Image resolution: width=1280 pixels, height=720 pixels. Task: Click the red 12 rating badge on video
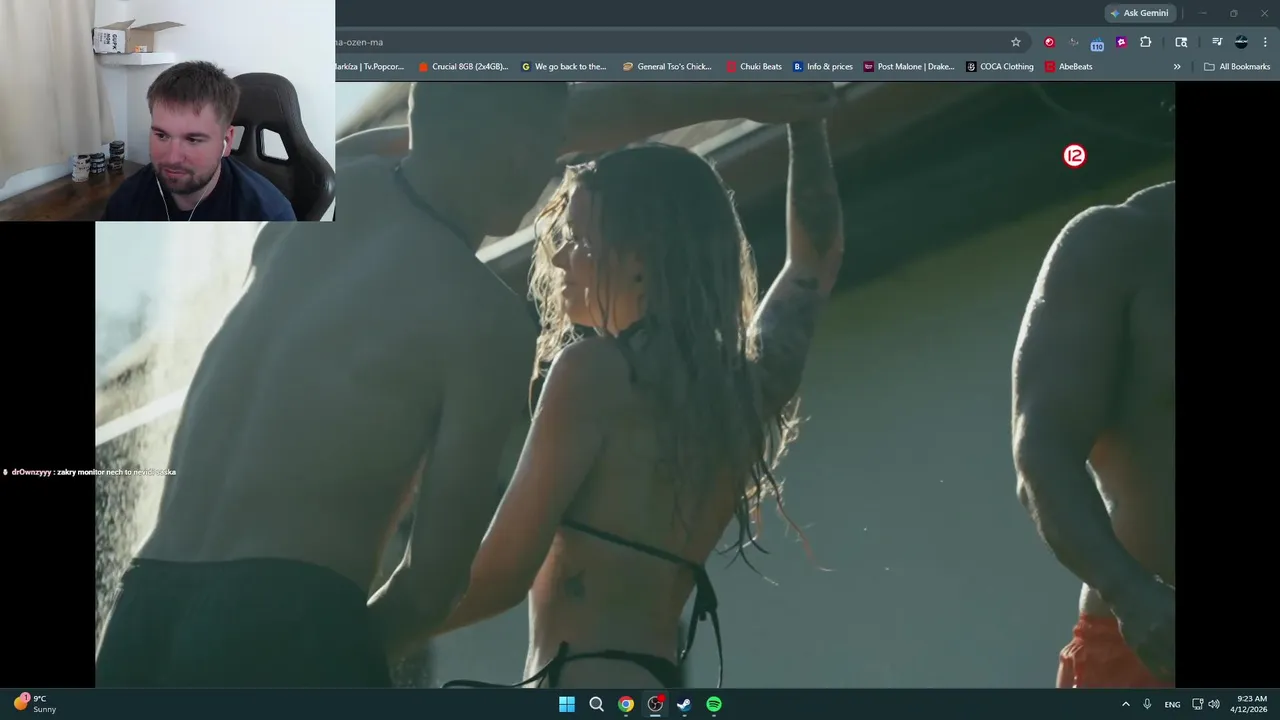click(x=1074, y=156)
